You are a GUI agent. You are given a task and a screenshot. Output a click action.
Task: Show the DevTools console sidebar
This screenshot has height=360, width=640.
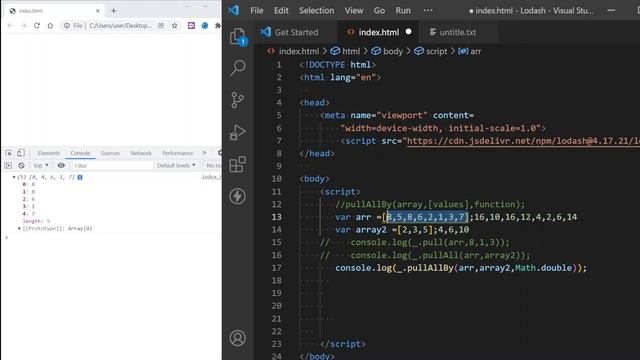click(x=8, y=165)
